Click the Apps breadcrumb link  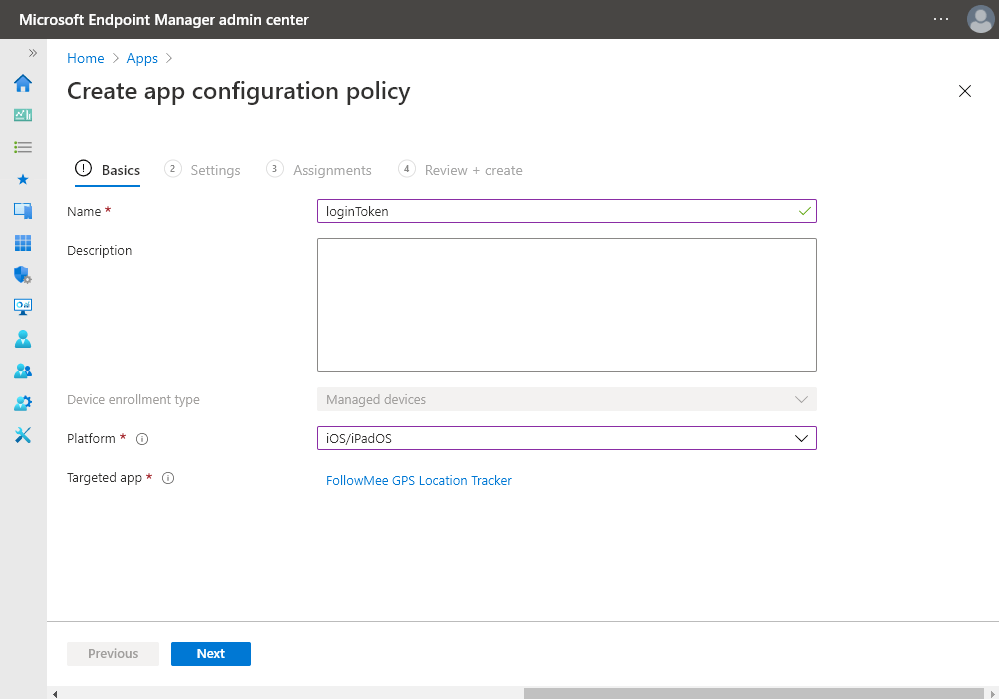coord(142,58)
